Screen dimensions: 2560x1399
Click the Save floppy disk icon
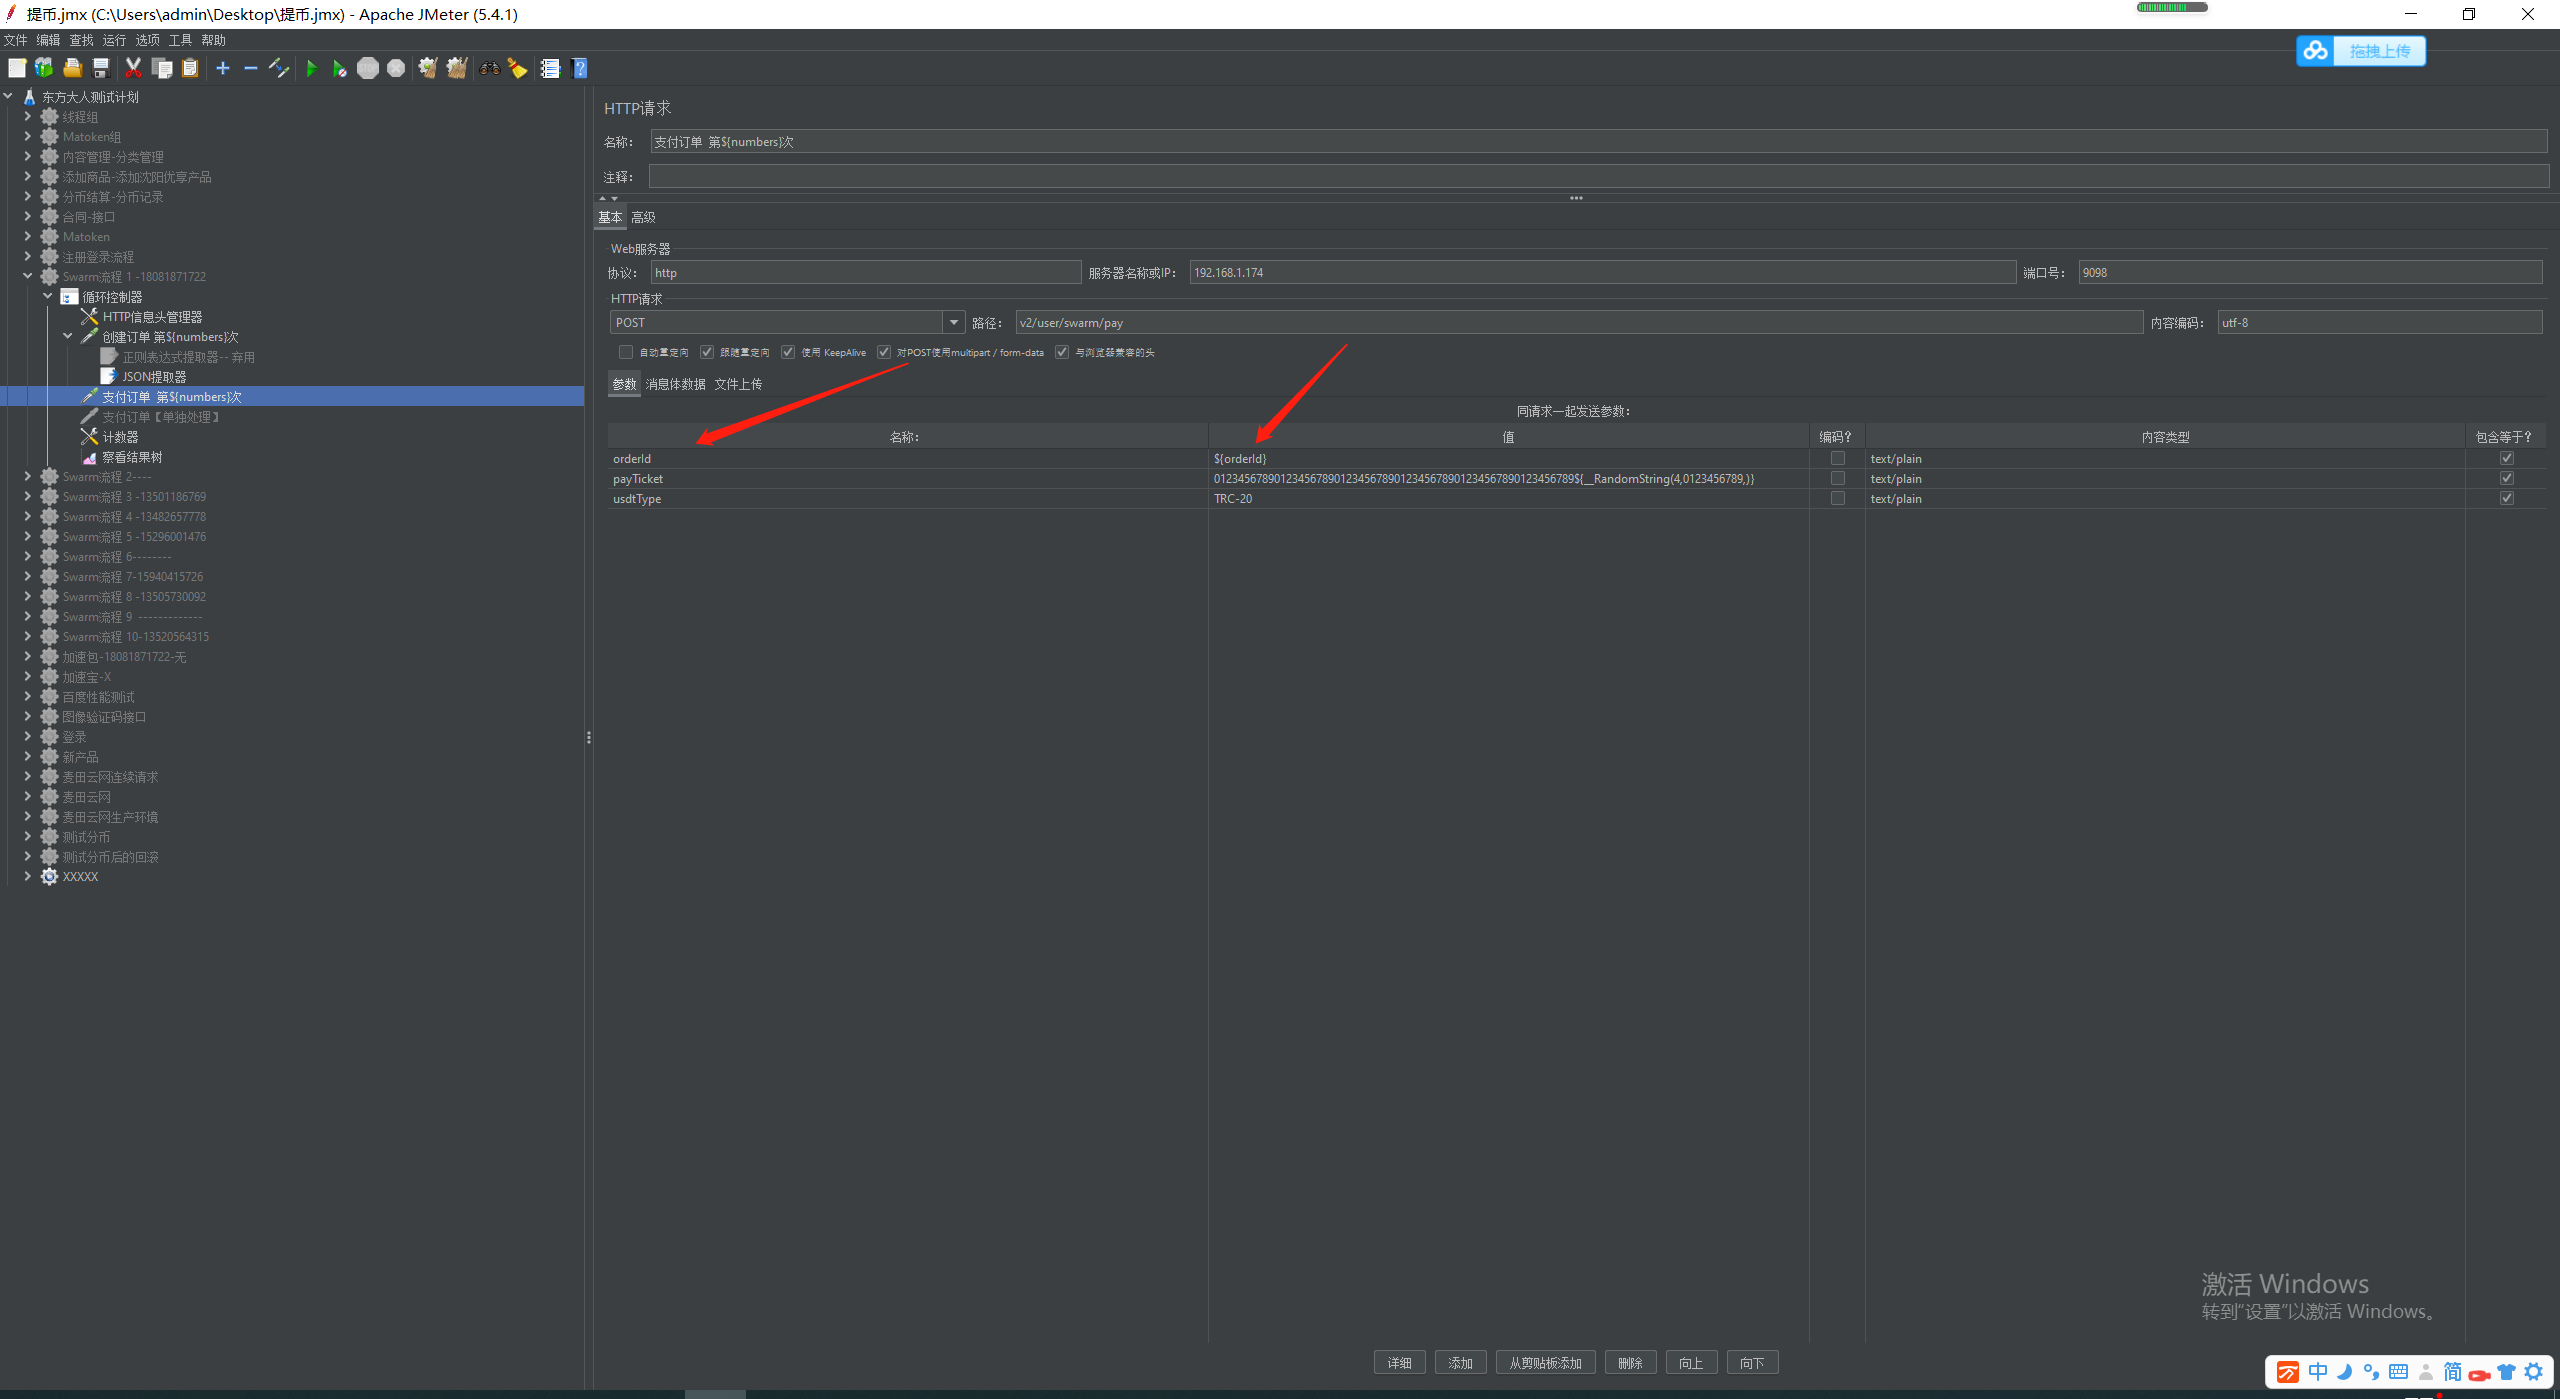coord(101,68)
